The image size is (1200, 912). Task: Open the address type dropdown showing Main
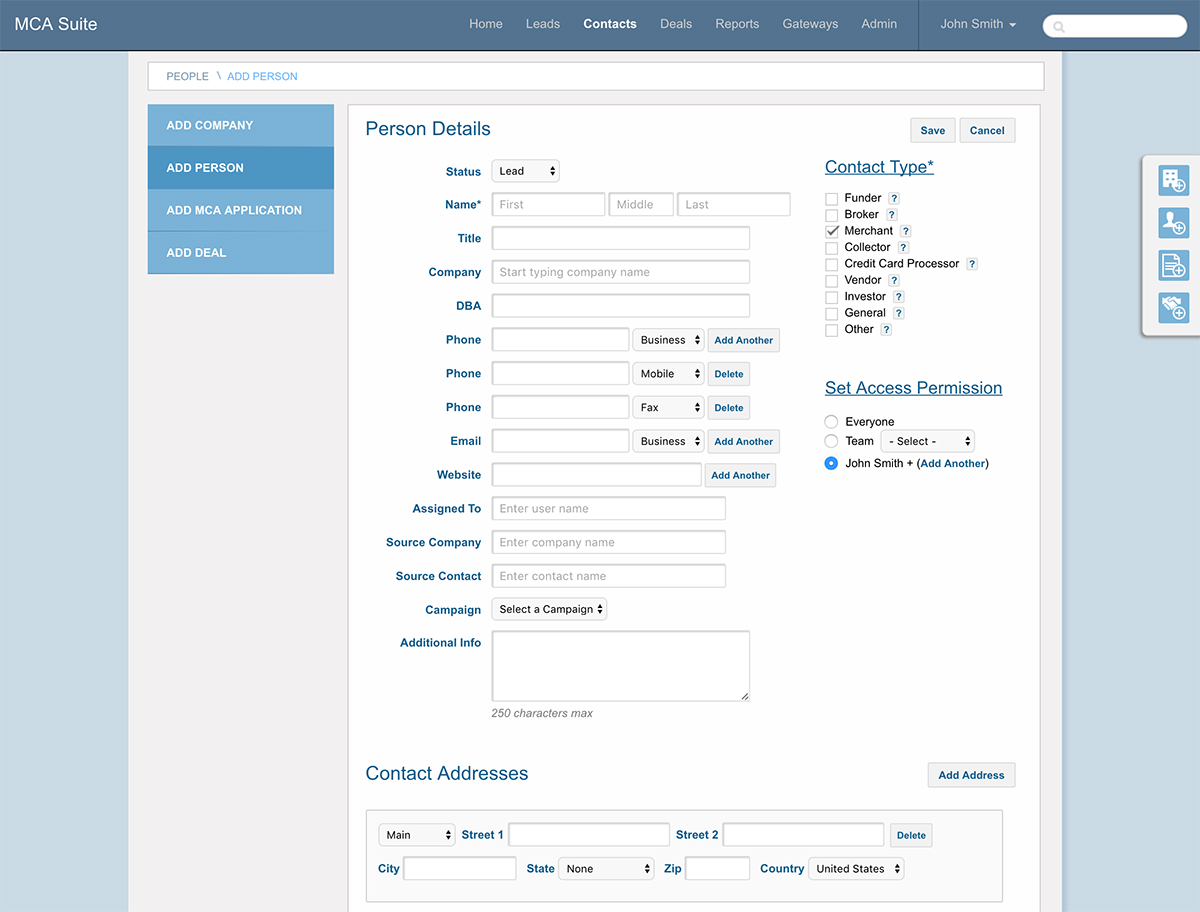[417, 835]
